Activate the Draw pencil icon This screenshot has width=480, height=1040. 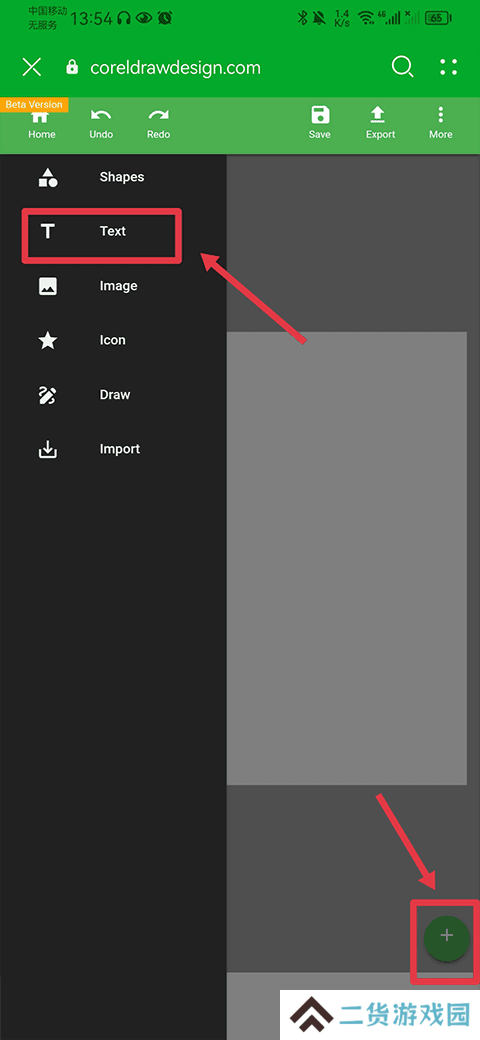(x=48, y=395)
